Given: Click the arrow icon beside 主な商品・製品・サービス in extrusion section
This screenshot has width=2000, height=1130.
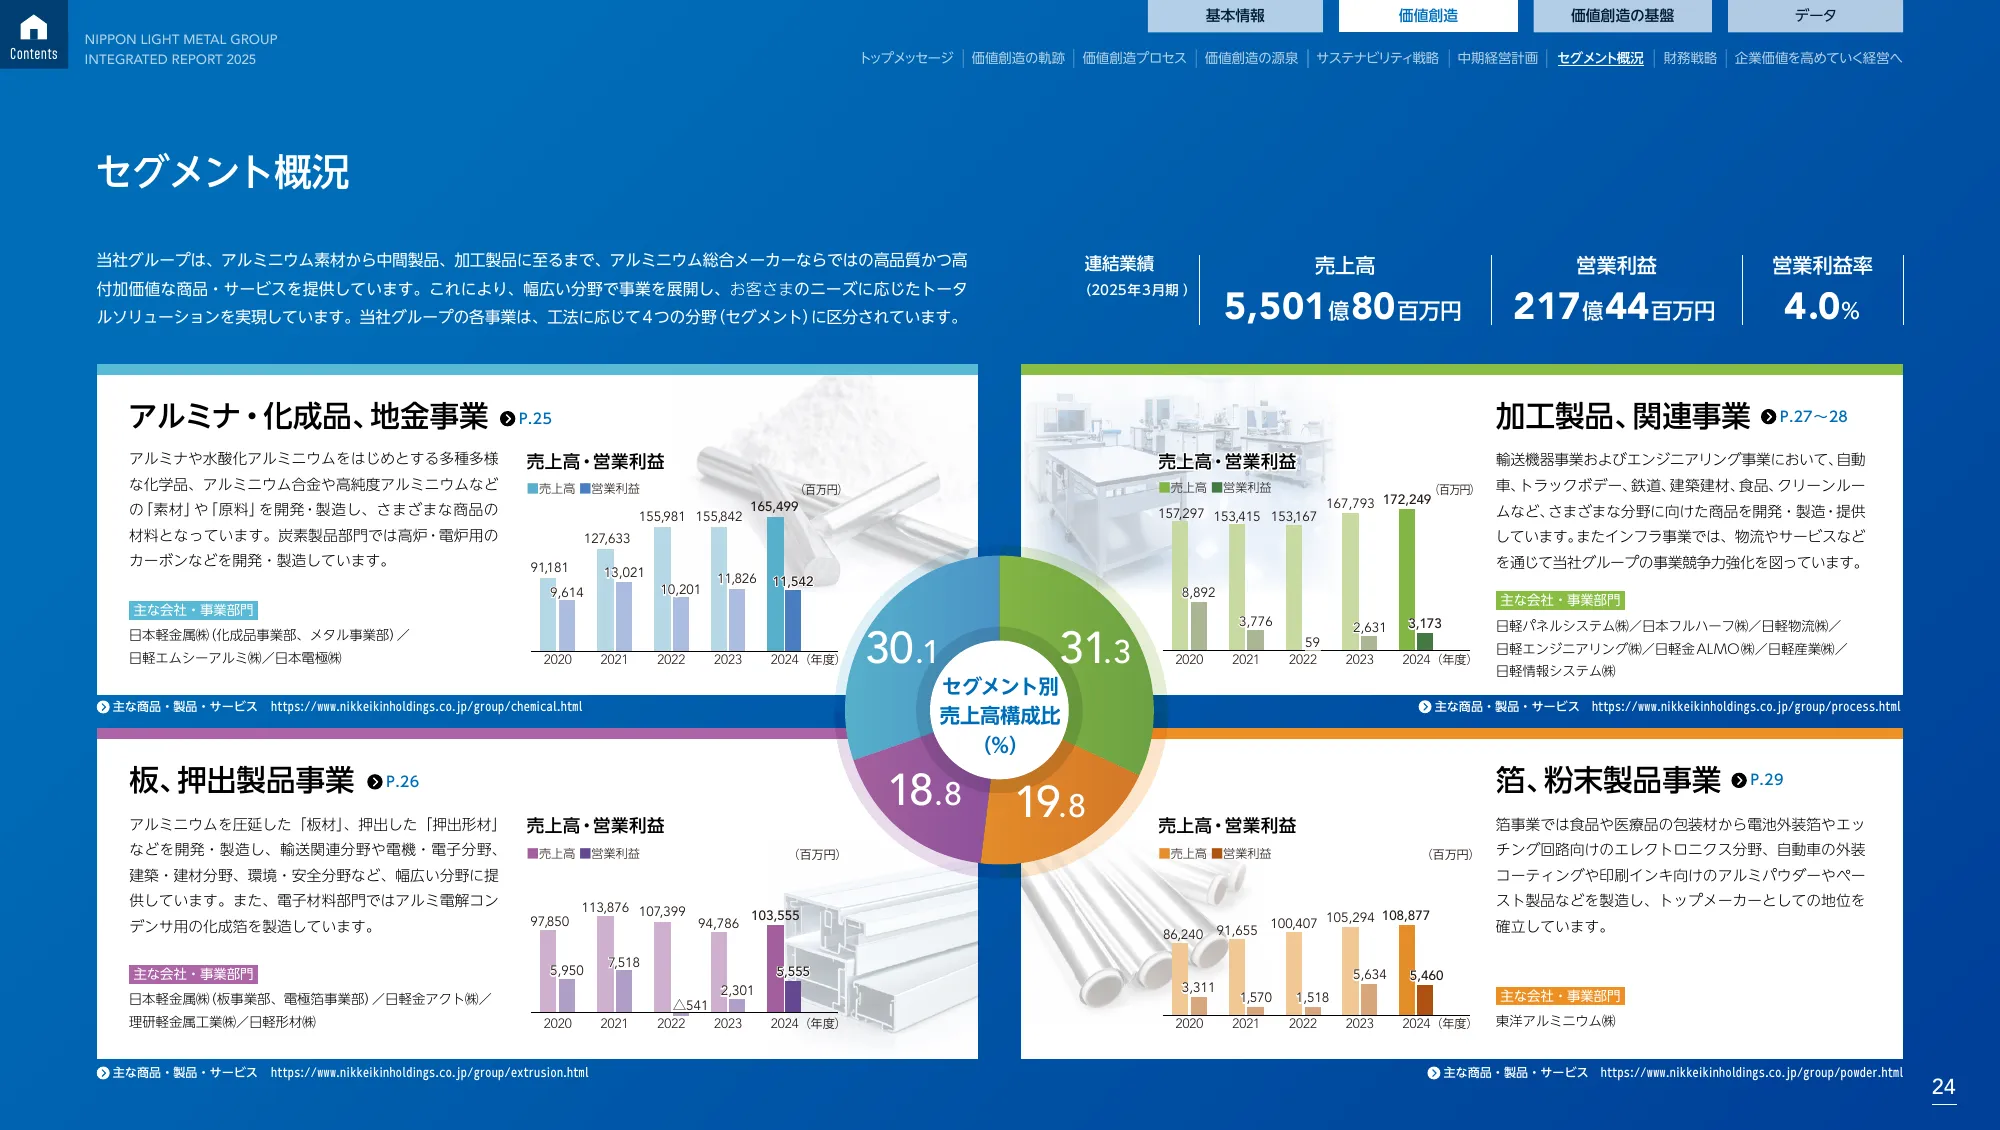Looking at the screenshot, I should 102,1072.
